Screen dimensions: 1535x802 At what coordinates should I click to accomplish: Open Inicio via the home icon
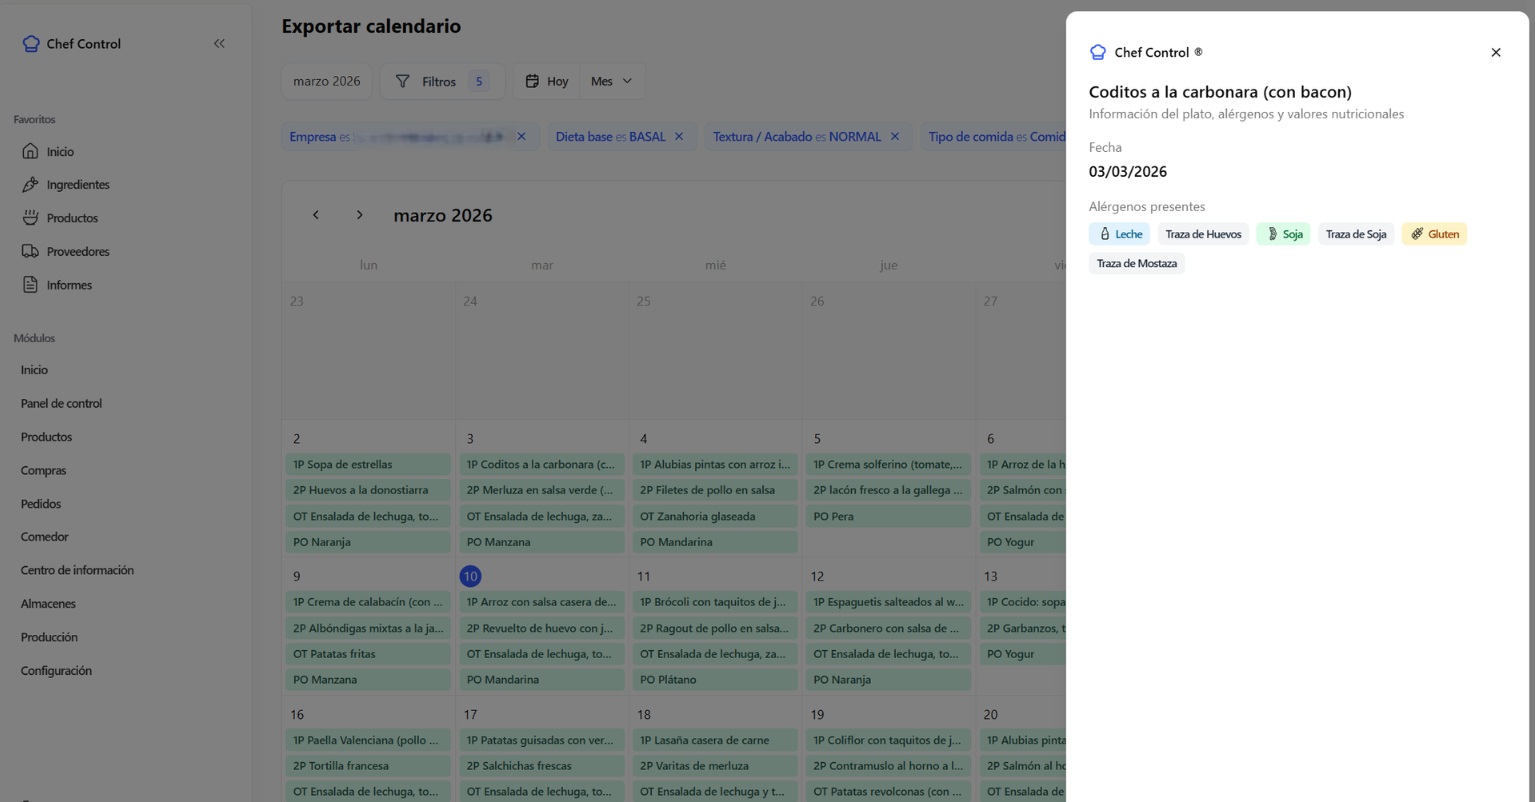(31, 152)
